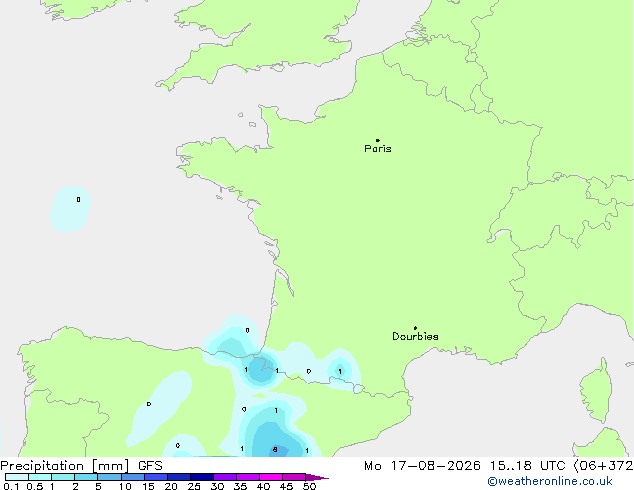Screen dimensions: 634x490
Task: Click the Paris city marker dot
Action: coord(378,140)
